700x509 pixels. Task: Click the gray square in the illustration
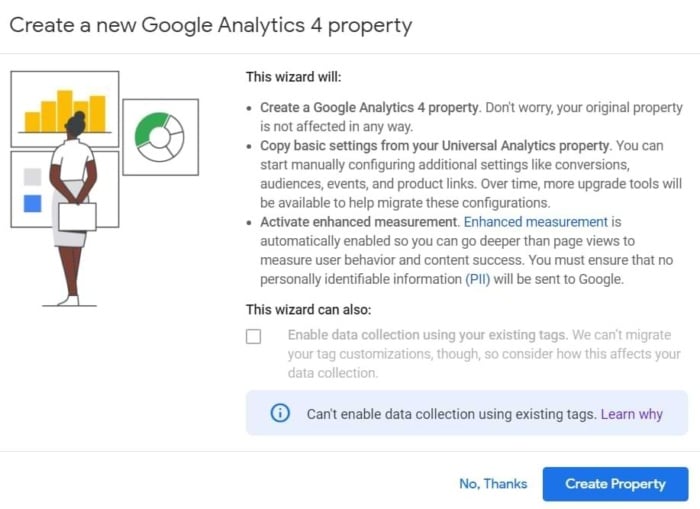(x=32, y=177)
